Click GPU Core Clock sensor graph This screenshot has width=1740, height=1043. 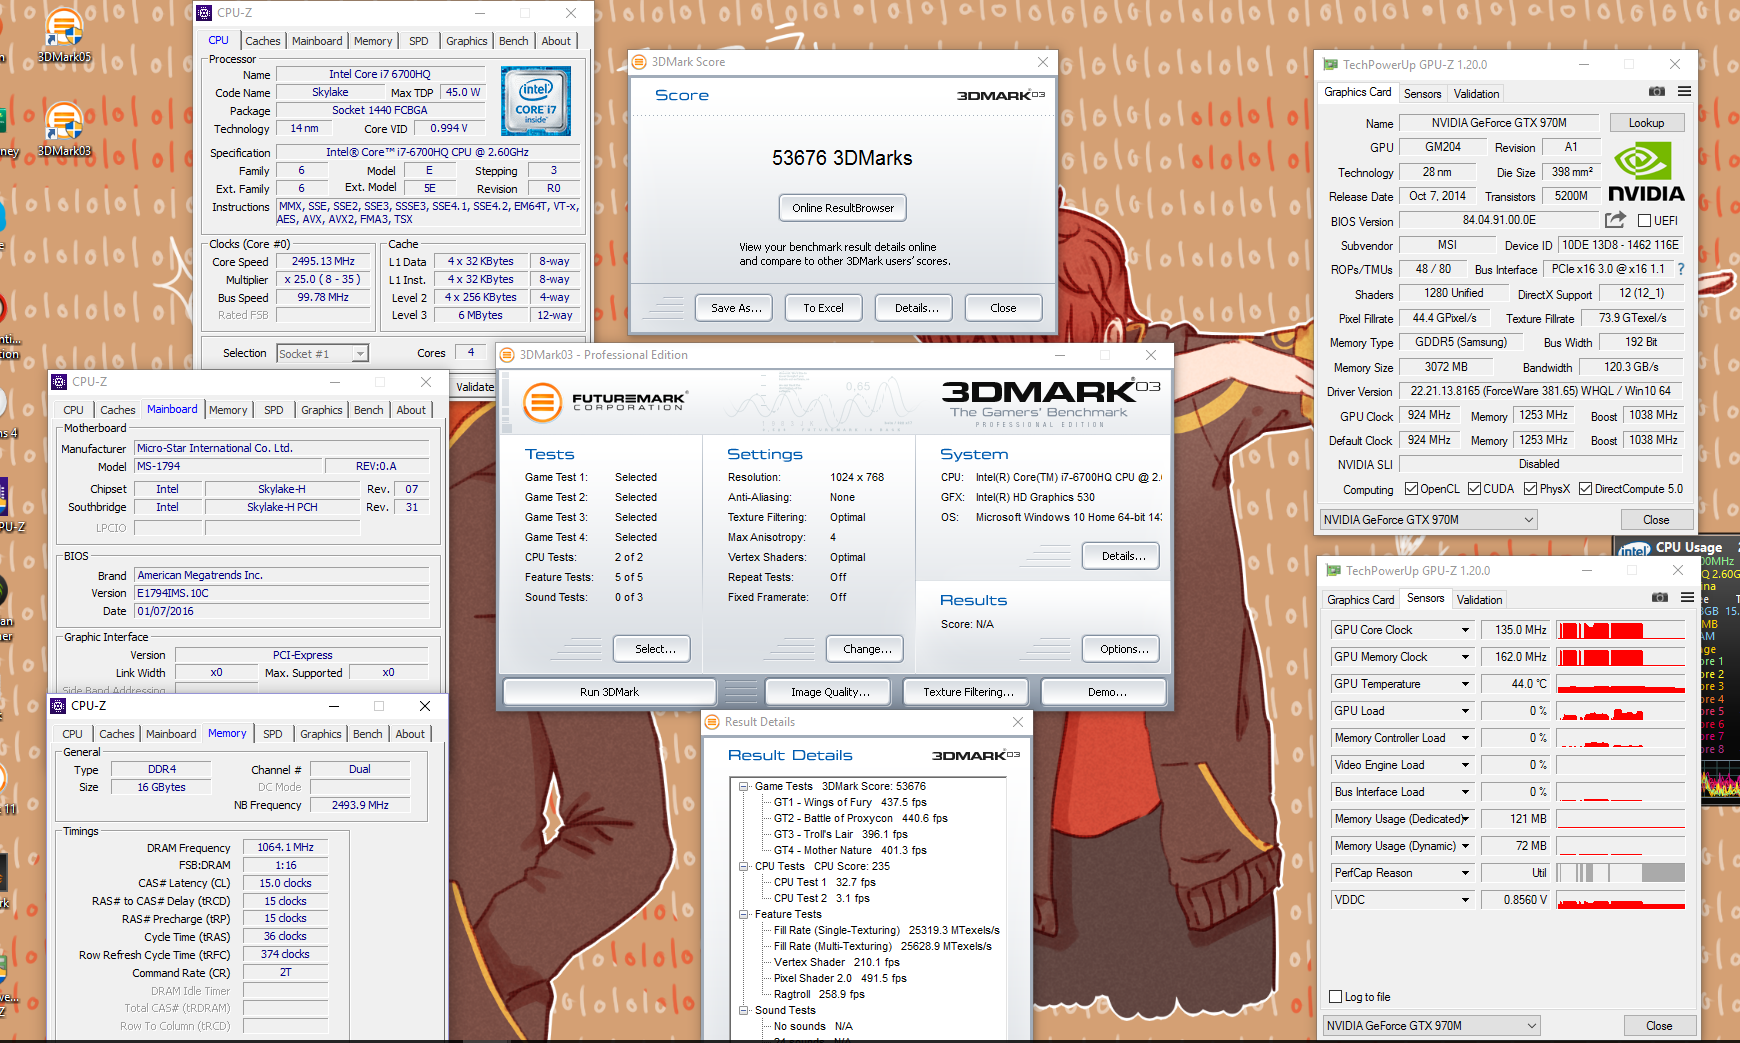(x=1621, y=630)
